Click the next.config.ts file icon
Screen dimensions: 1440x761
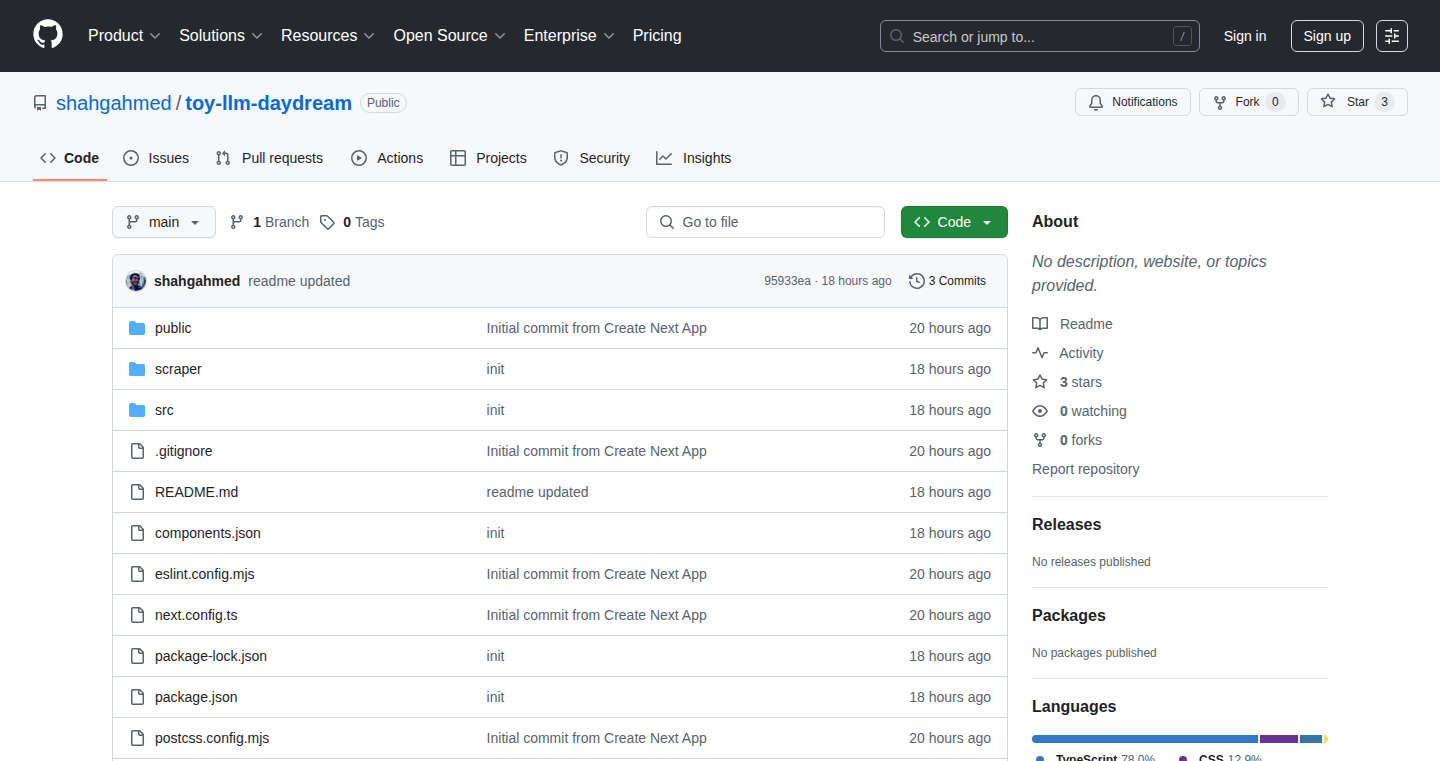137,615
